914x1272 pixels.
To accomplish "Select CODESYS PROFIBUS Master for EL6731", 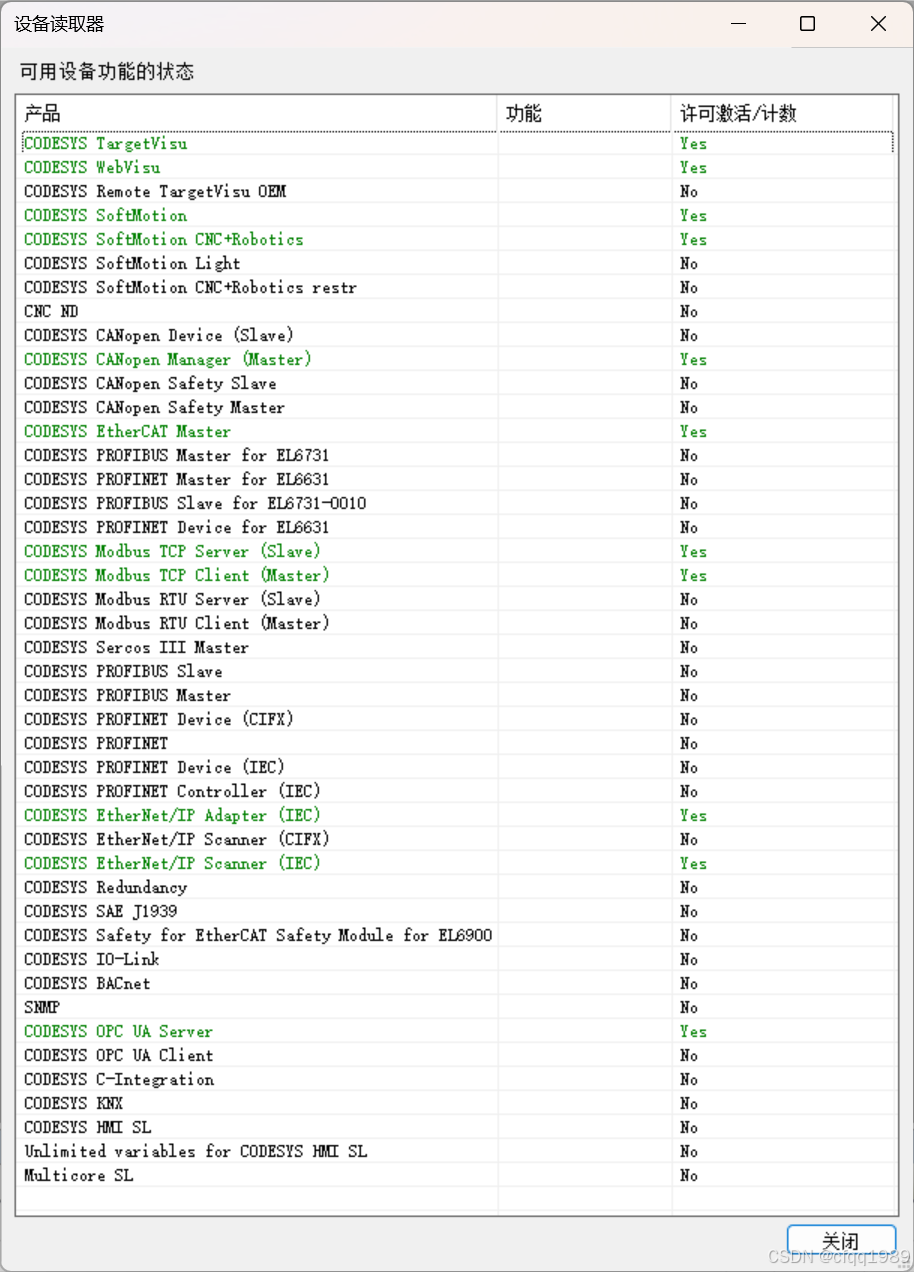I will click(x=457, y=455).
